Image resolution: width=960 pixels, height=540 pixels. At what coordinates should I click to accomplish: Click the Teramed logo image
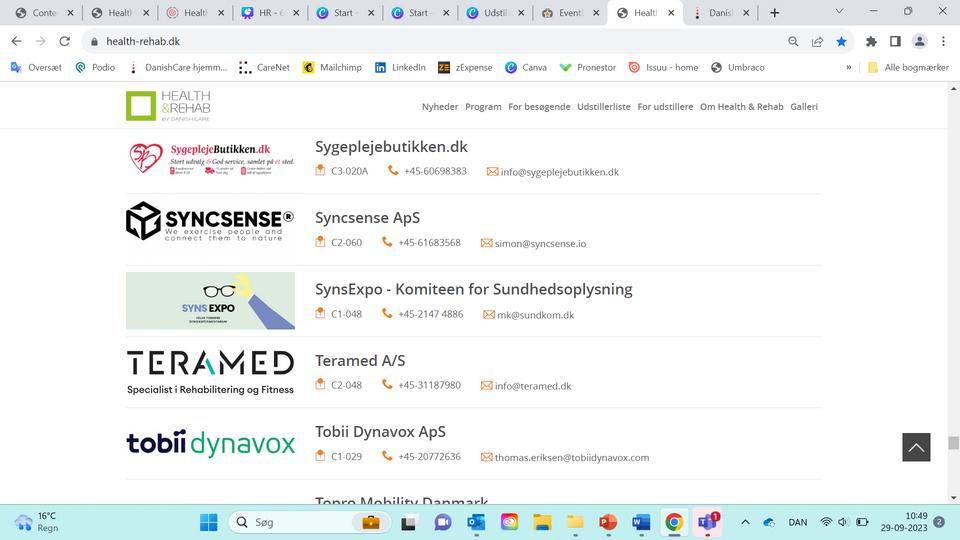(210, 372)
